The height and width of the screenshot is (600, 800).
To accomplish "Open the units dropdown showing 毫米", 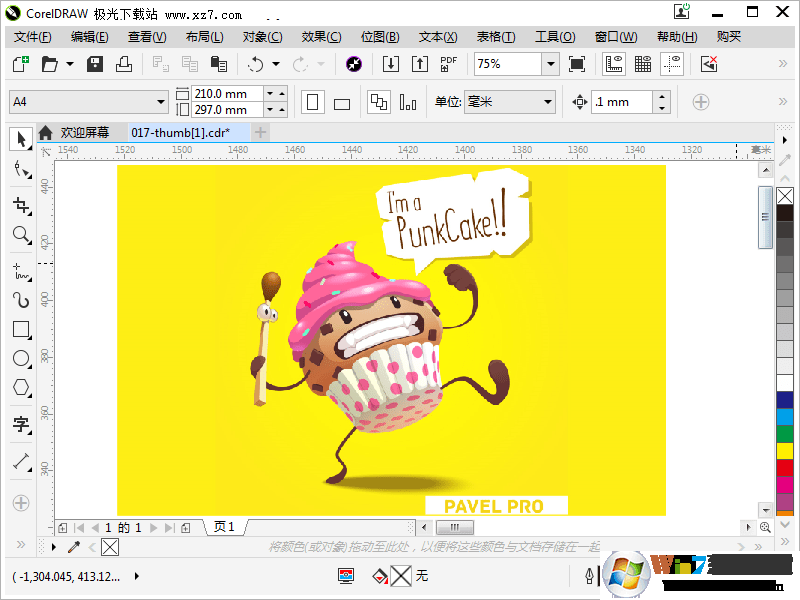I will click(510, 102).
